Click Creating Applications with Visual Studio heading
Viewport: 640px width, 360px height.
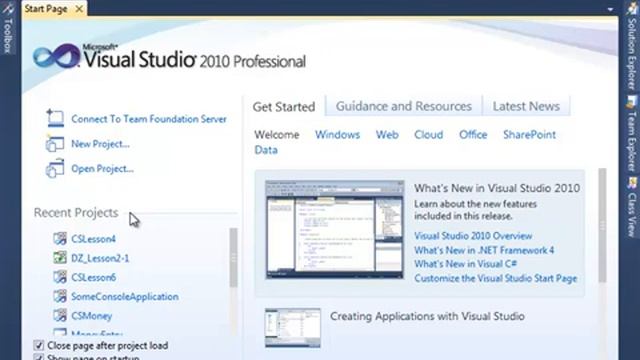pos(427,316)
